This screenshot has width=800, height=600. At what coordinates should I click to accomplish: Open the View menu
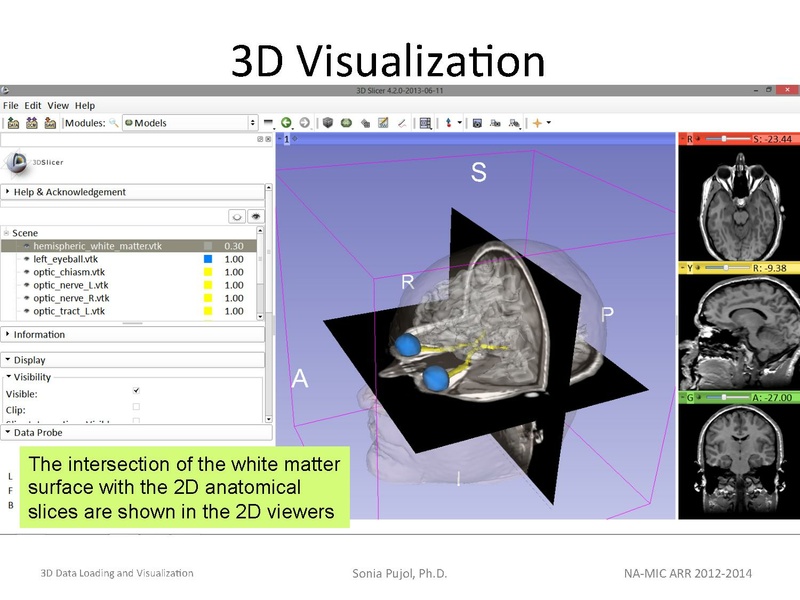pos(58,106)
